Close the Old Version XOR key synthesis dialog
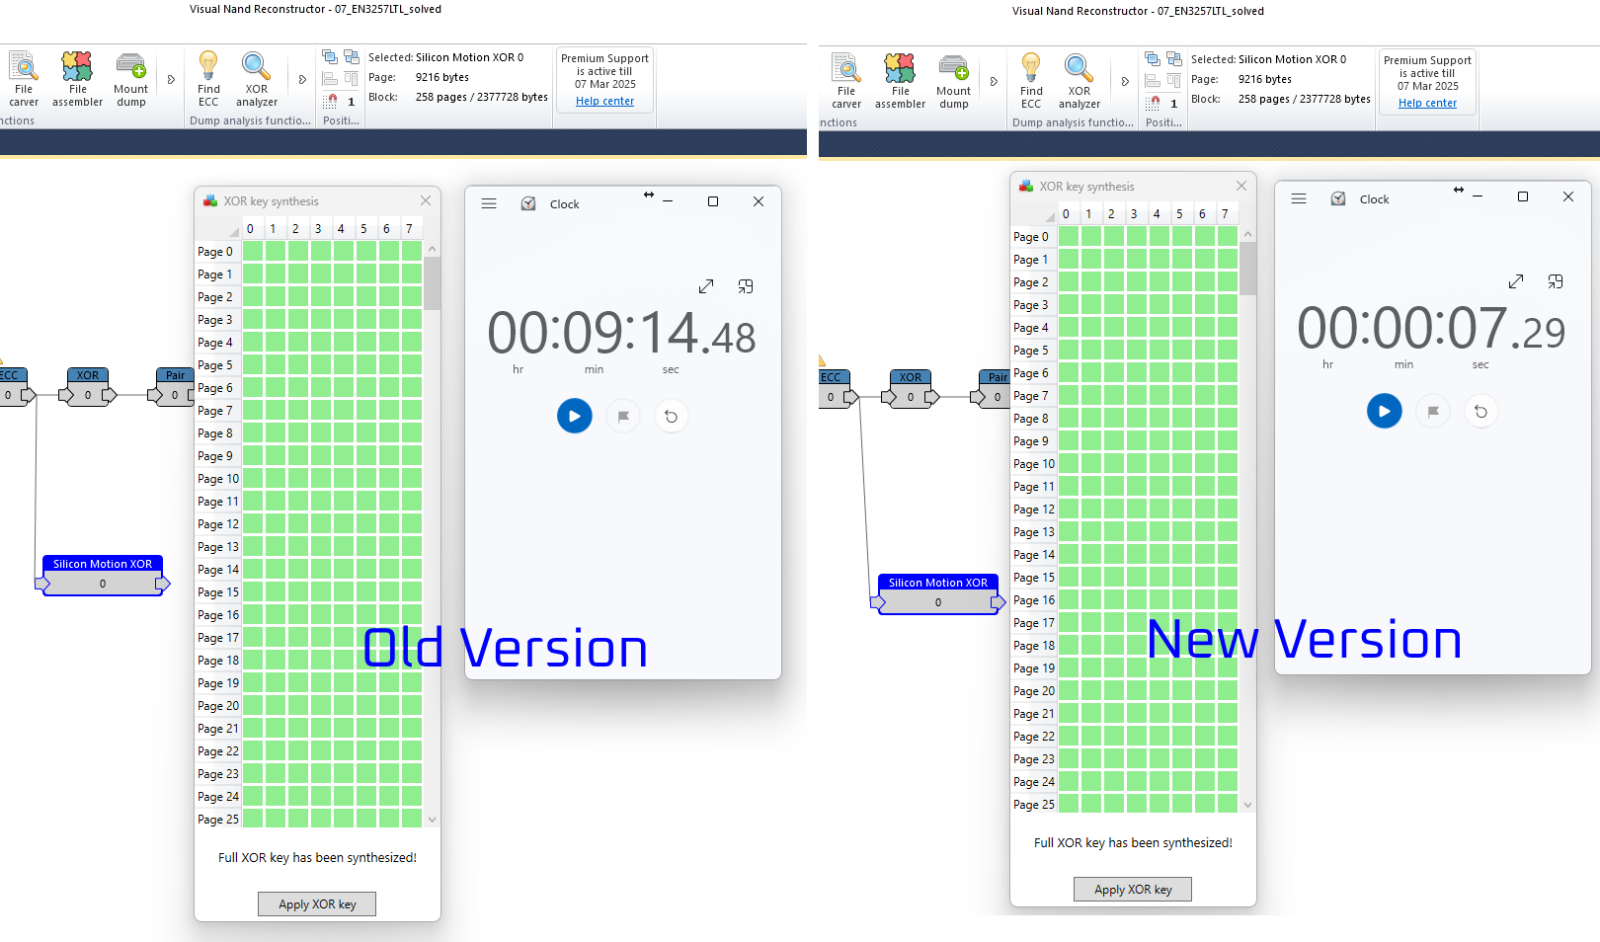Viewport: 1600px width, 942px height. click(x=426, y=201)
